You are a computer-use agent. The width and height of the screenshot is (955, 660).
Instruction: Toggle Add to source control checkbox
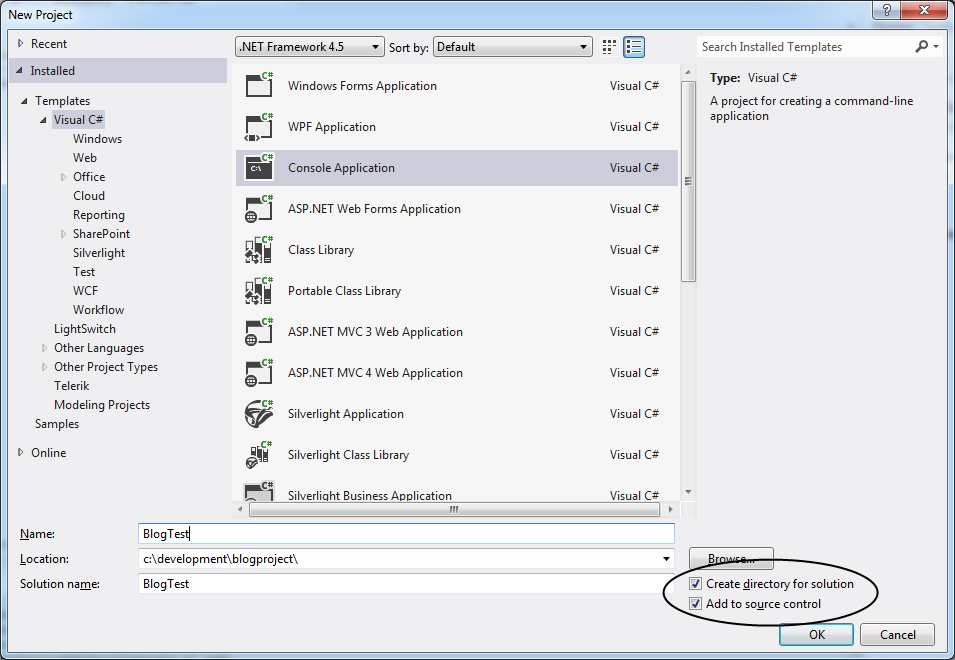coord(696,604)
